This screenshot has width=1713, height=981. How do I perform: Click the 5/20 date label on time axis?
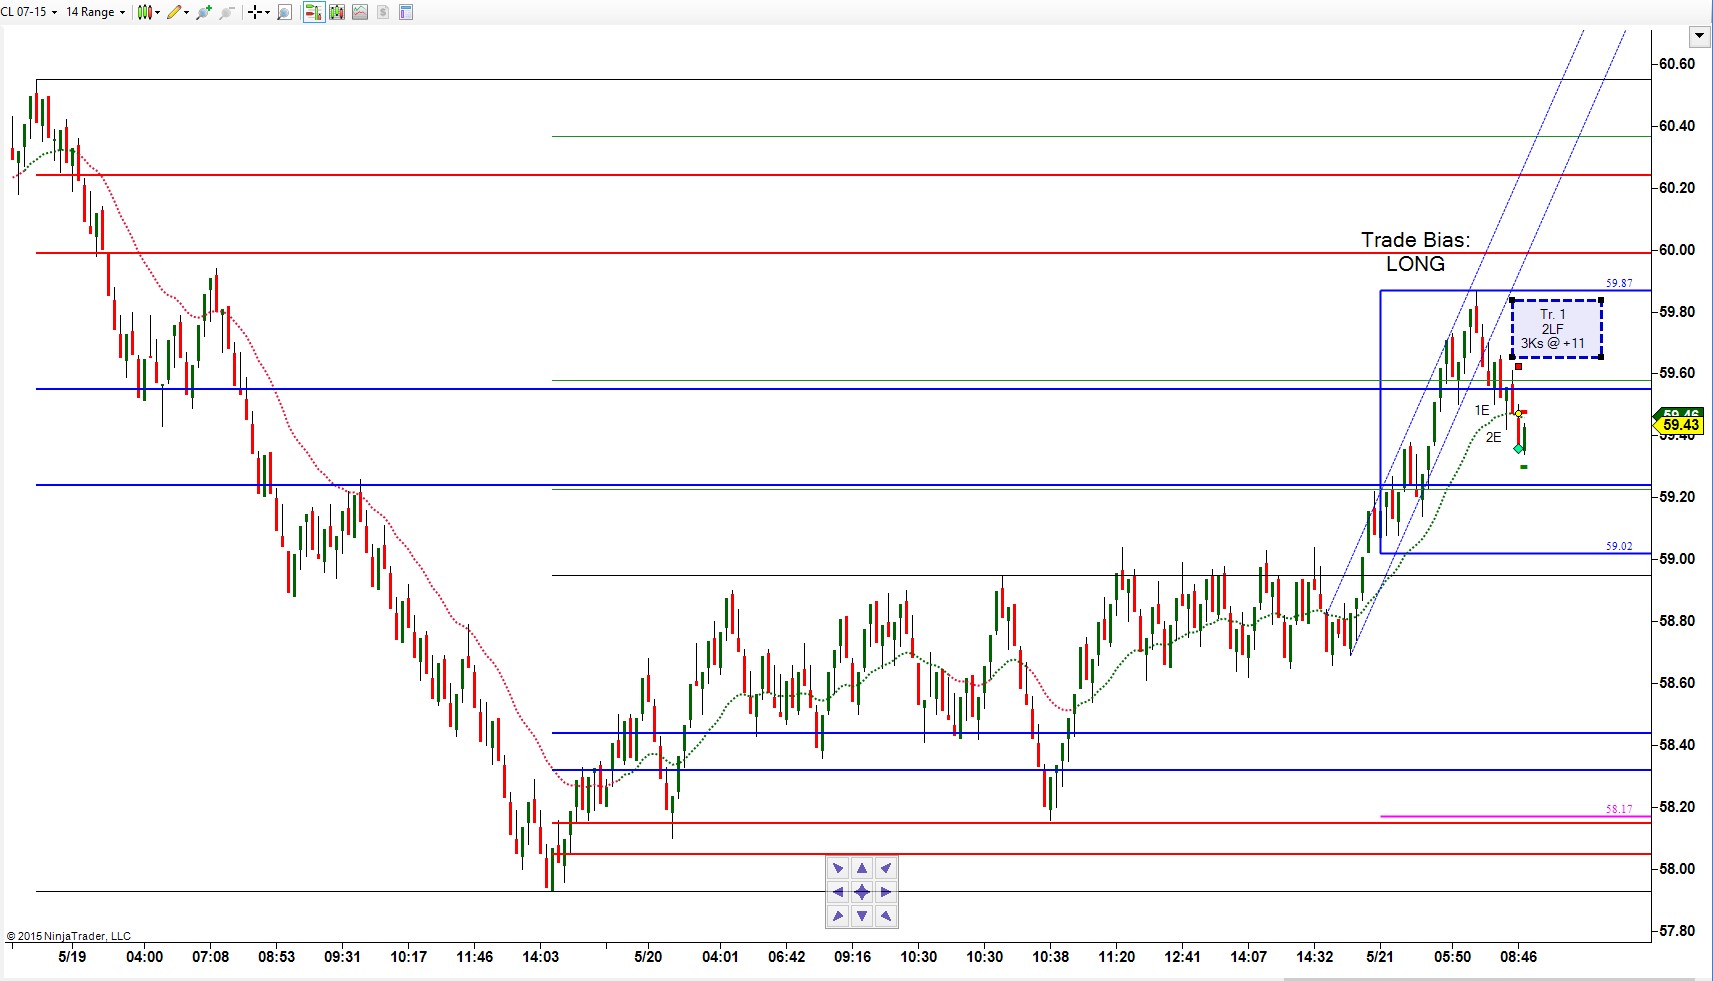tap(648, 957)
